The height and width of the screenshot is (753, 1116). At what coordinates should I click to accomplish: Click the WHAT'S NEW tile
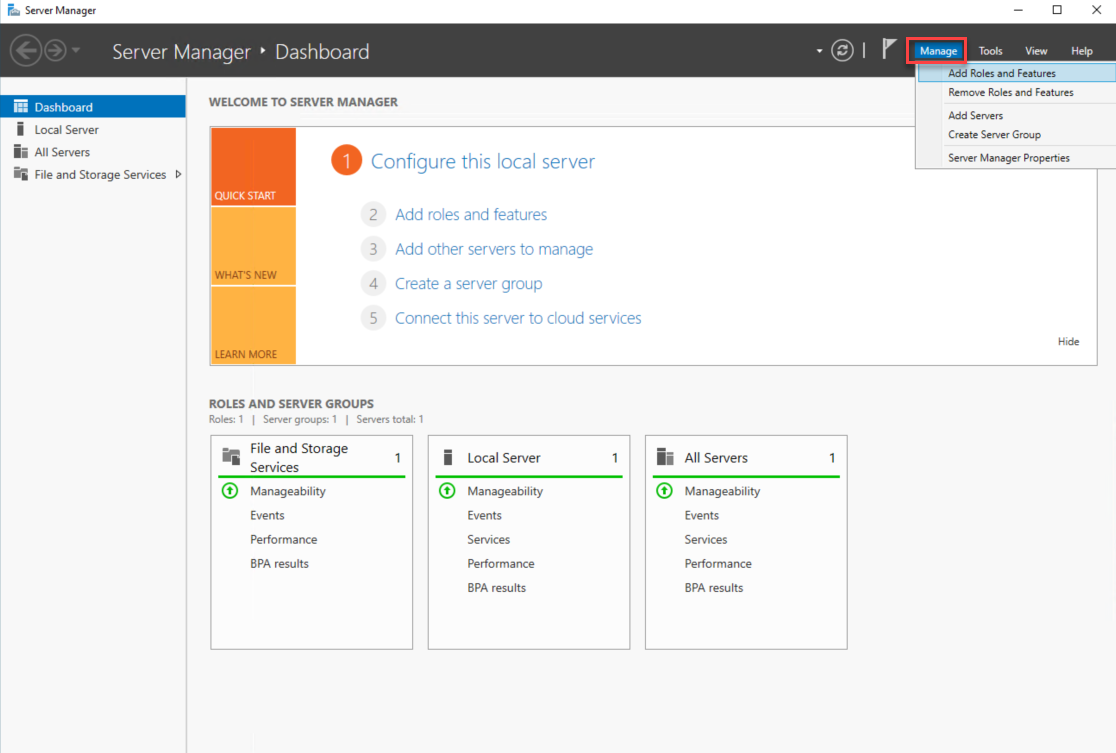pos(253,246)
